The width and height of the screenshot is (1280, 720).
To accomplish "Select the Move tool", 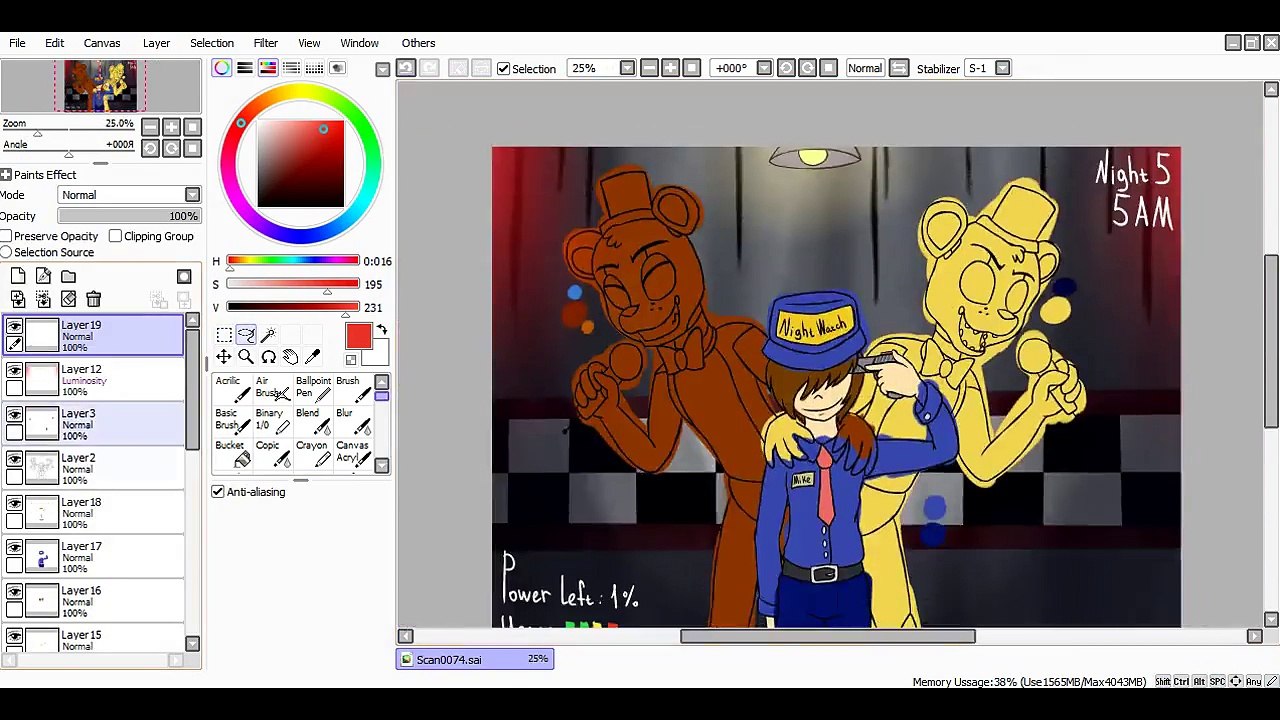I will [224, 357].
